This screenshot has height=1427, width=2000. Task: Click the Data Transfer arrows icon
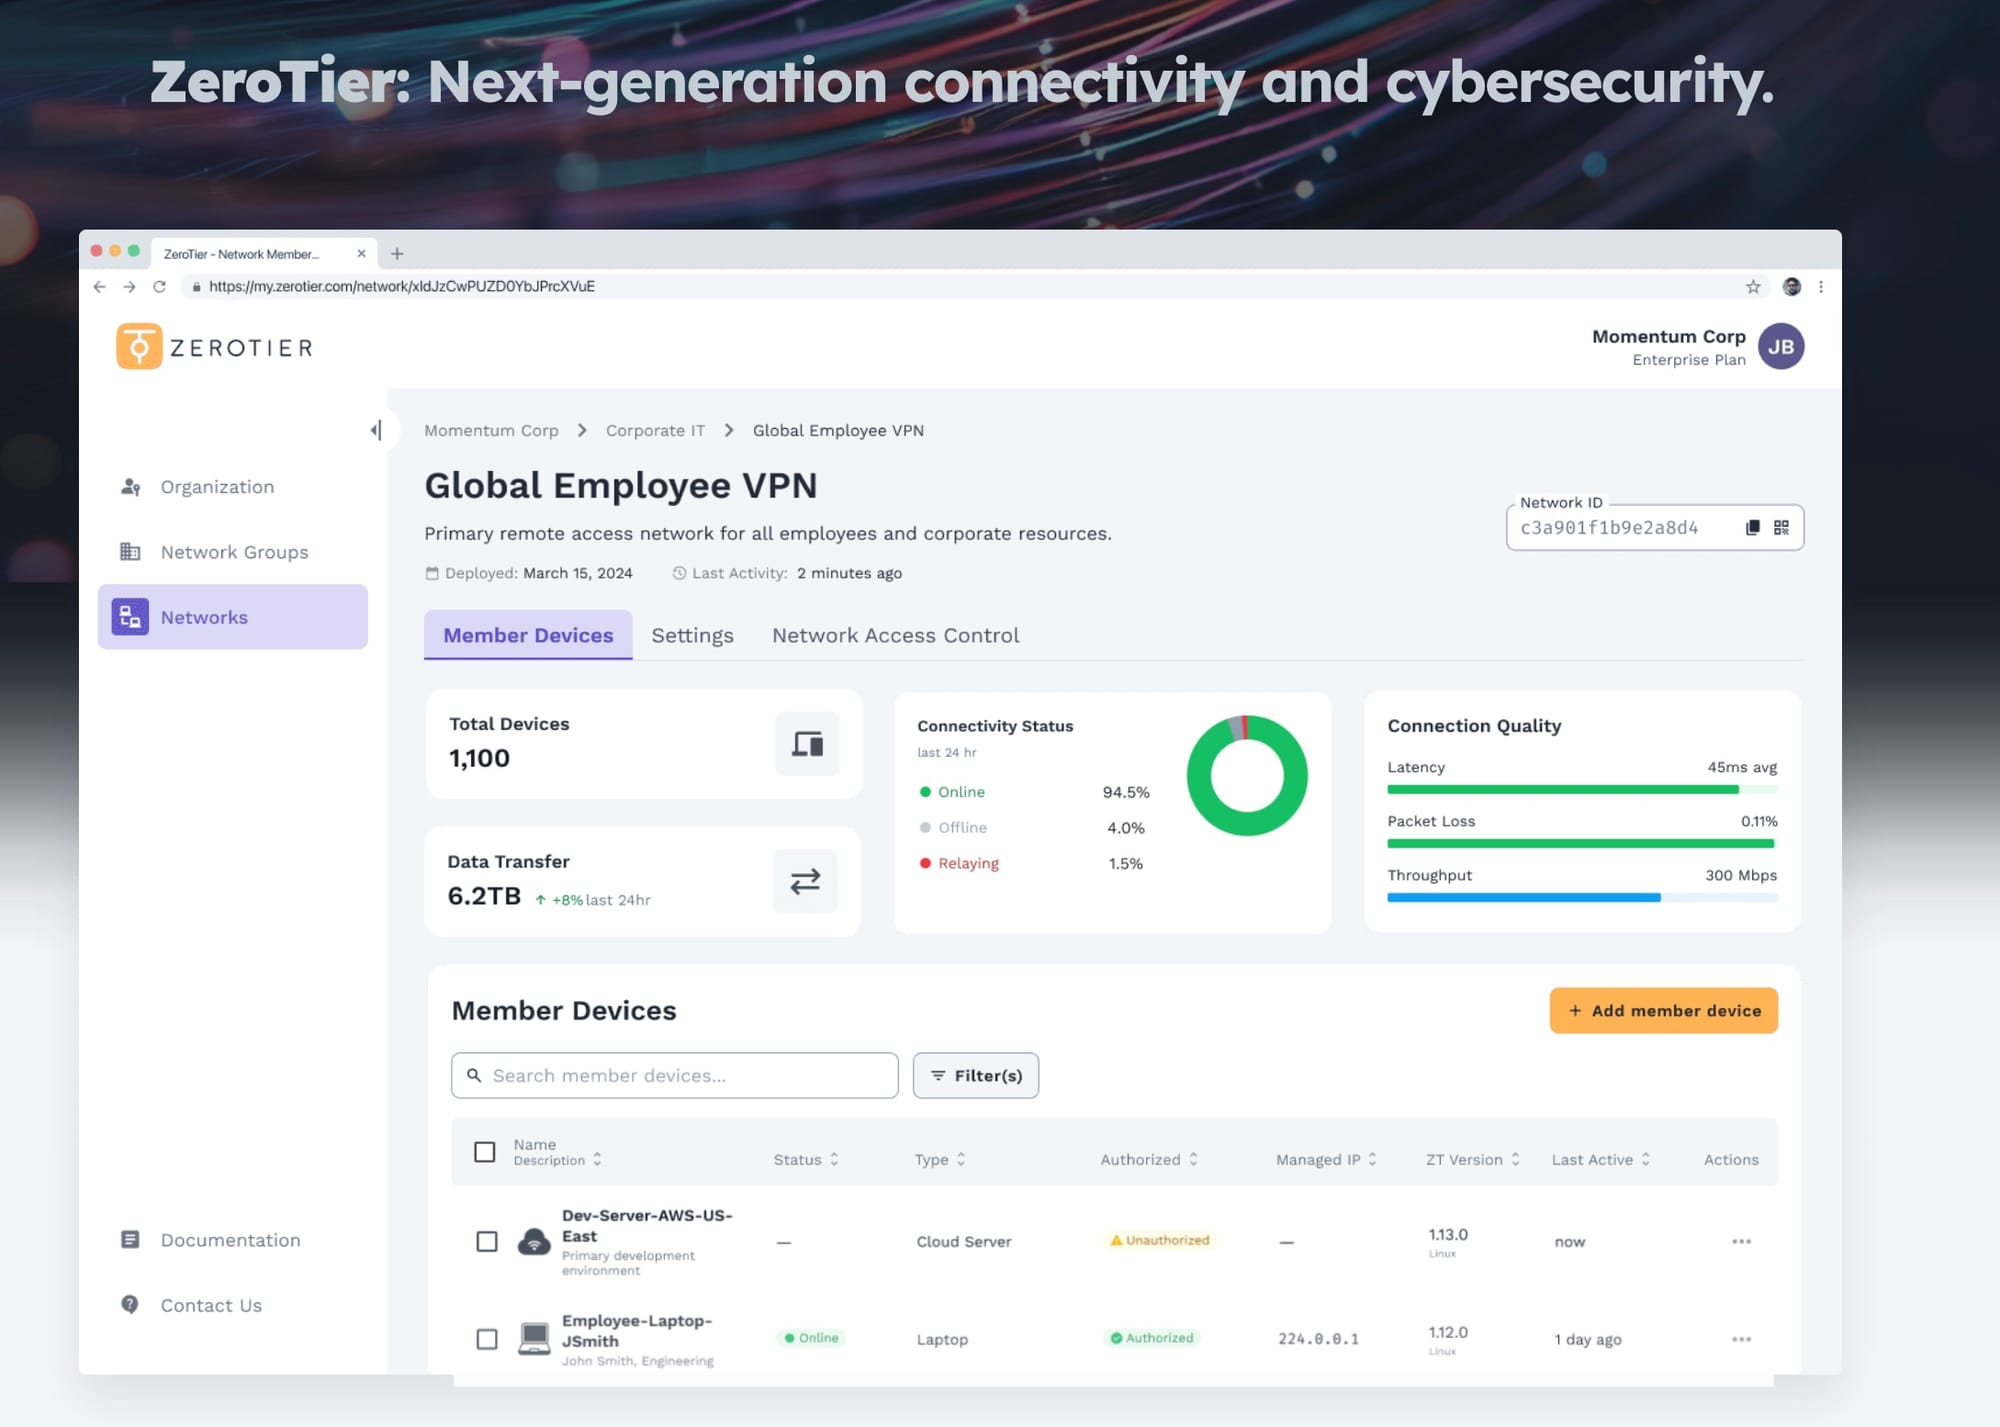pyautogui.click(x=805, y=881)
